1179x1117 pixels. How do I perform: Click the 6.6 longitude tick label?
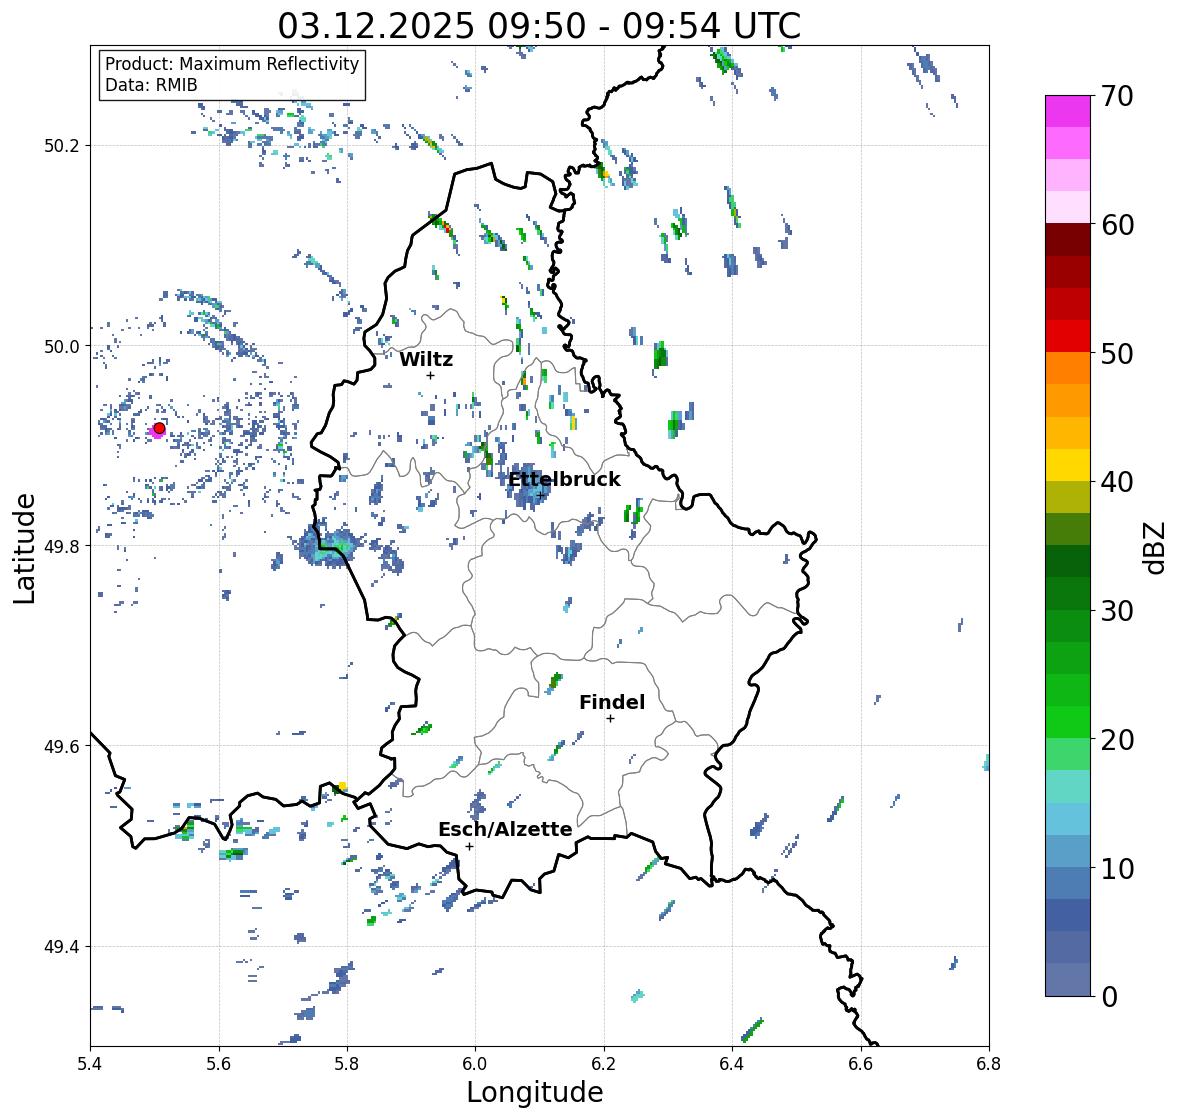[x=861, y=1064]
